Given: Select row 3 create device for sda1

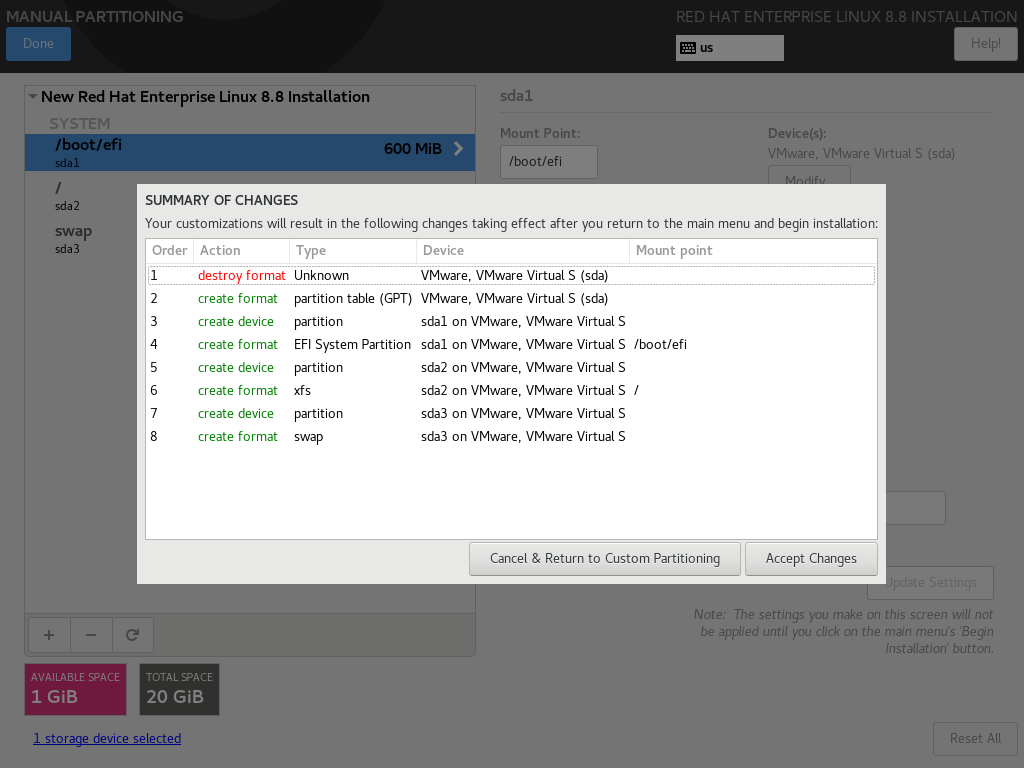Looking at the screenshot, I should [x=511, y=321].
